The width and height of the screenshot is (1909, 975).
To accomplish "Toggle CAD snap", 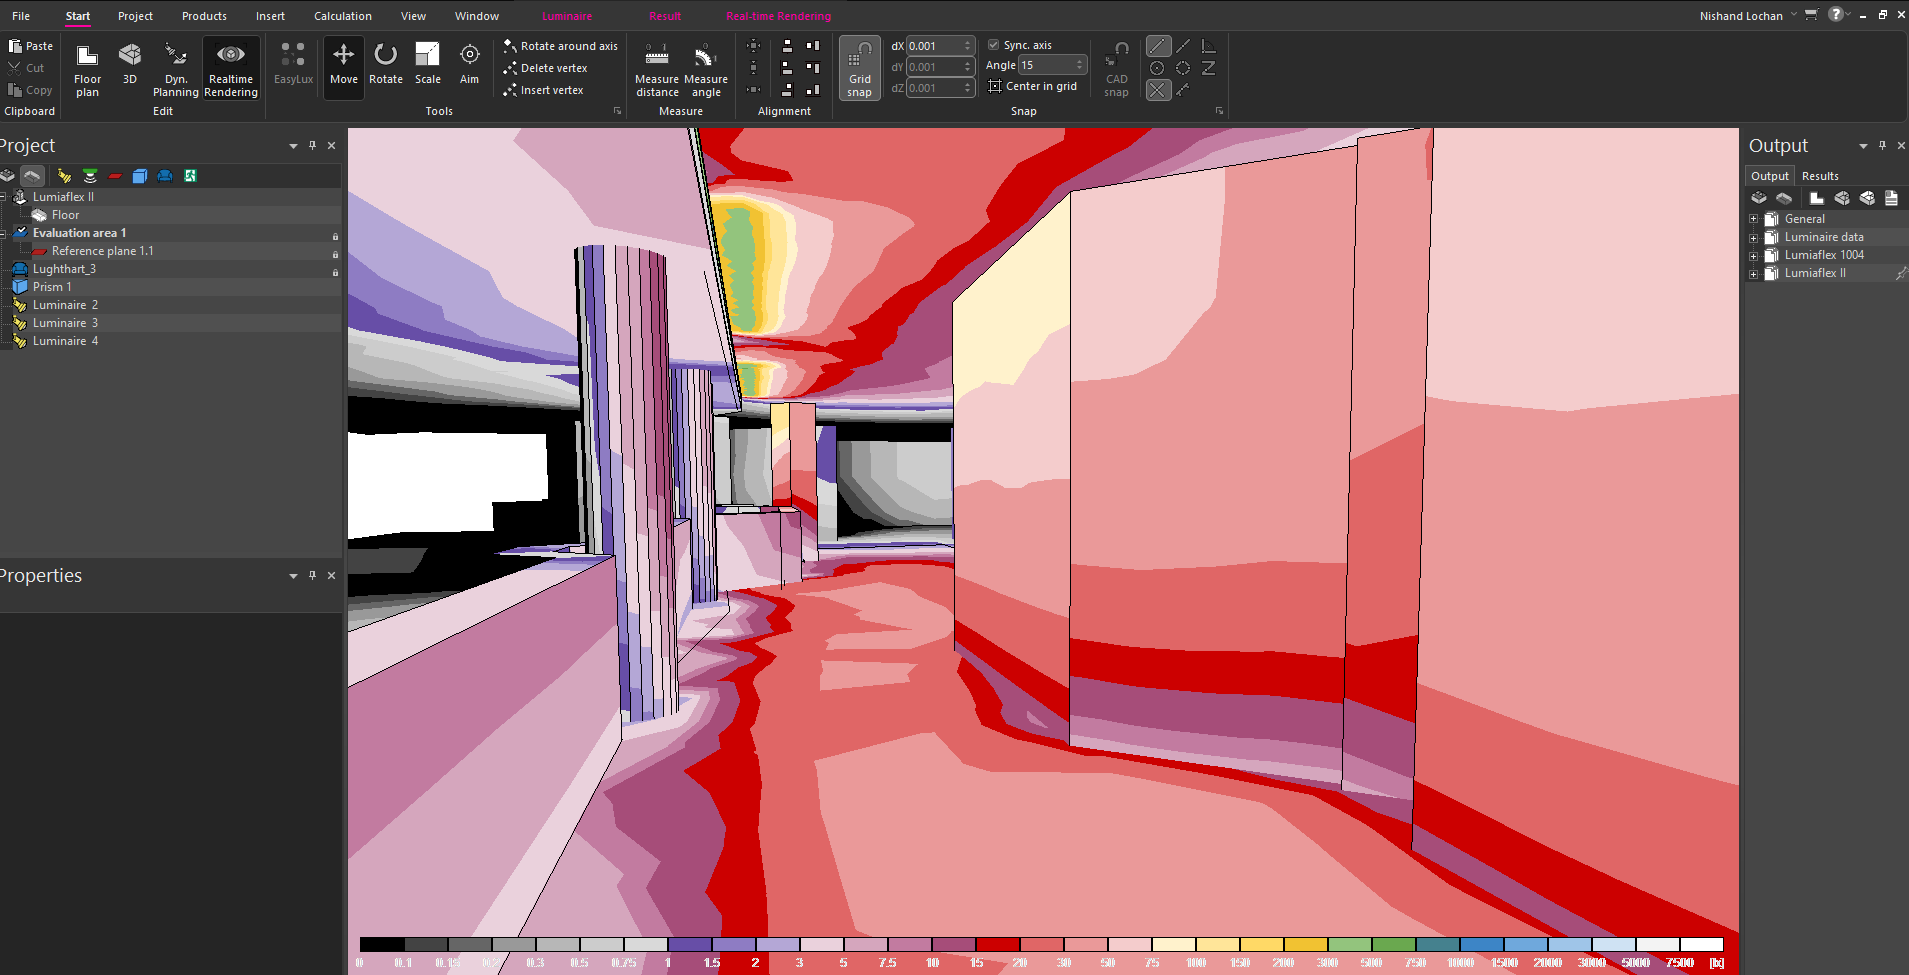I will pyautogui.click(x=1117, y=69).
